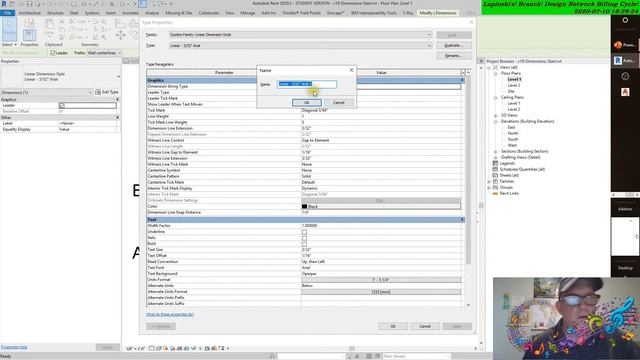Select Level 2 under Floor Plans

point(513,85)
